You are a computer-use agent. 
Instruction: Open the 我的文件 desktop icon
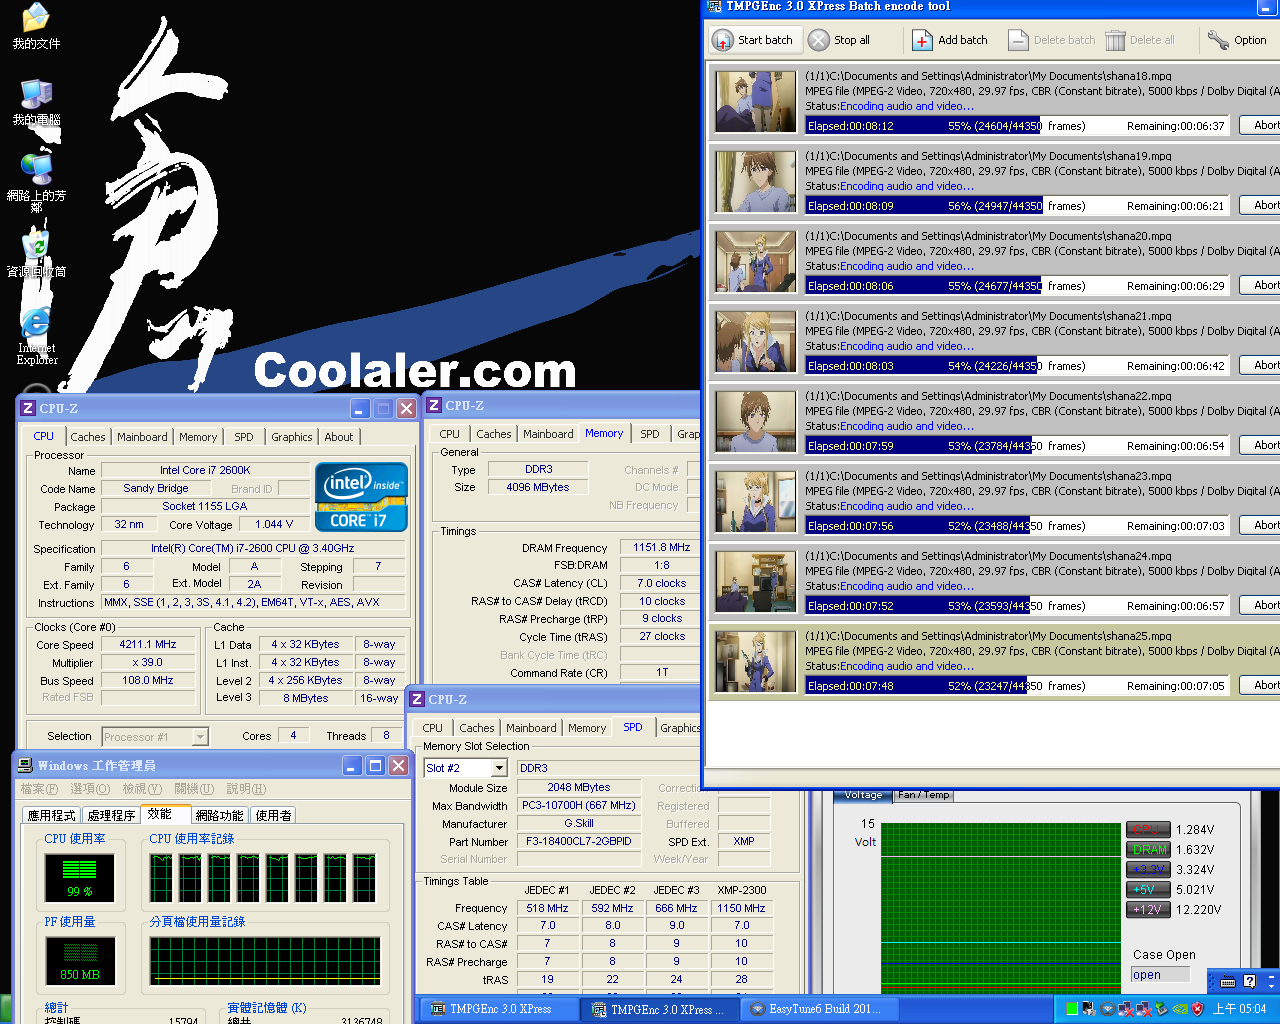tap(36, 26)
